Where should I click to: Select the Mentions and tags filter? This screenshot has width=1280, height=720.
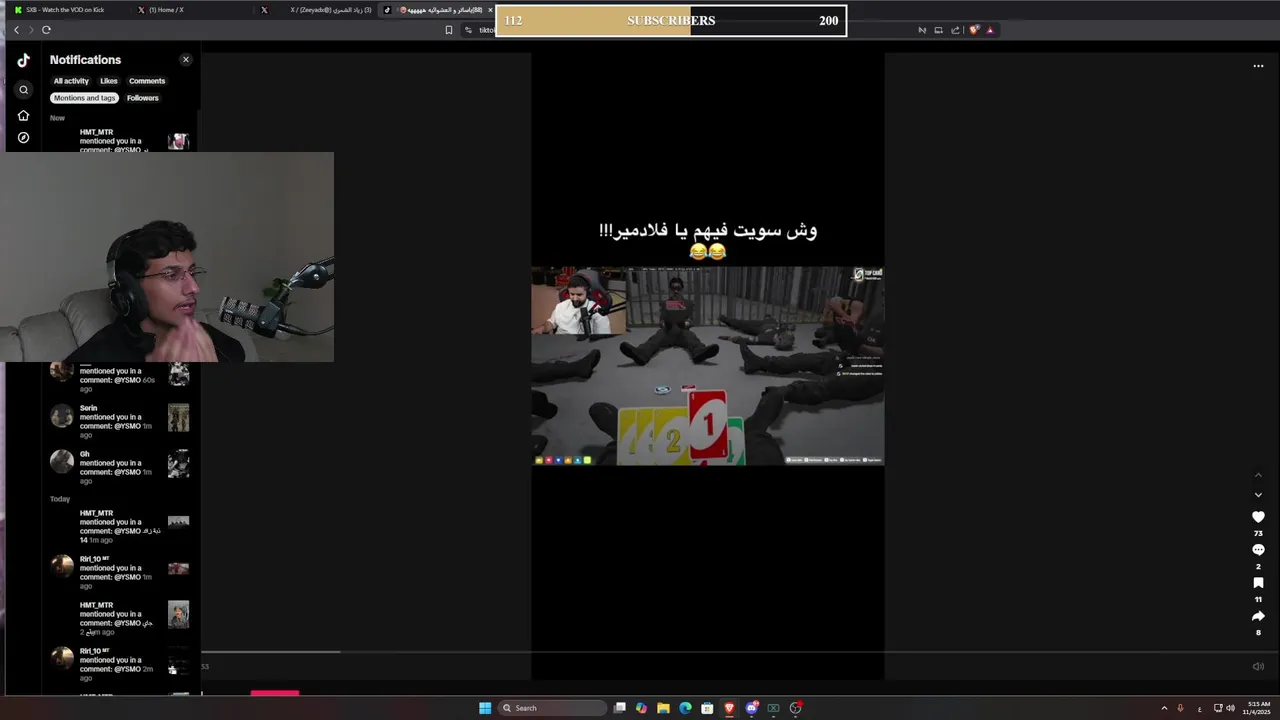[84, 98]
